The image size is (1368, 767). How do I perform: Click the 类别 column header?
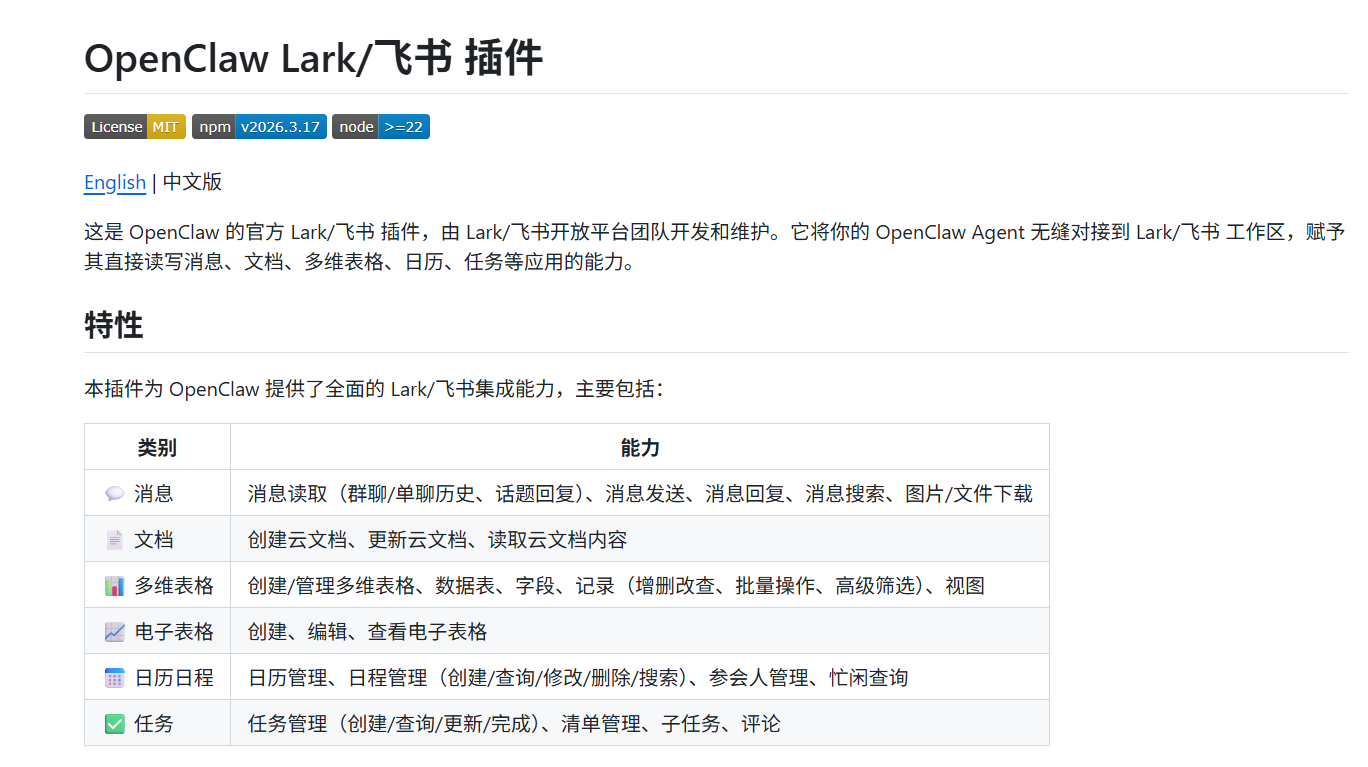click(157, 447)
